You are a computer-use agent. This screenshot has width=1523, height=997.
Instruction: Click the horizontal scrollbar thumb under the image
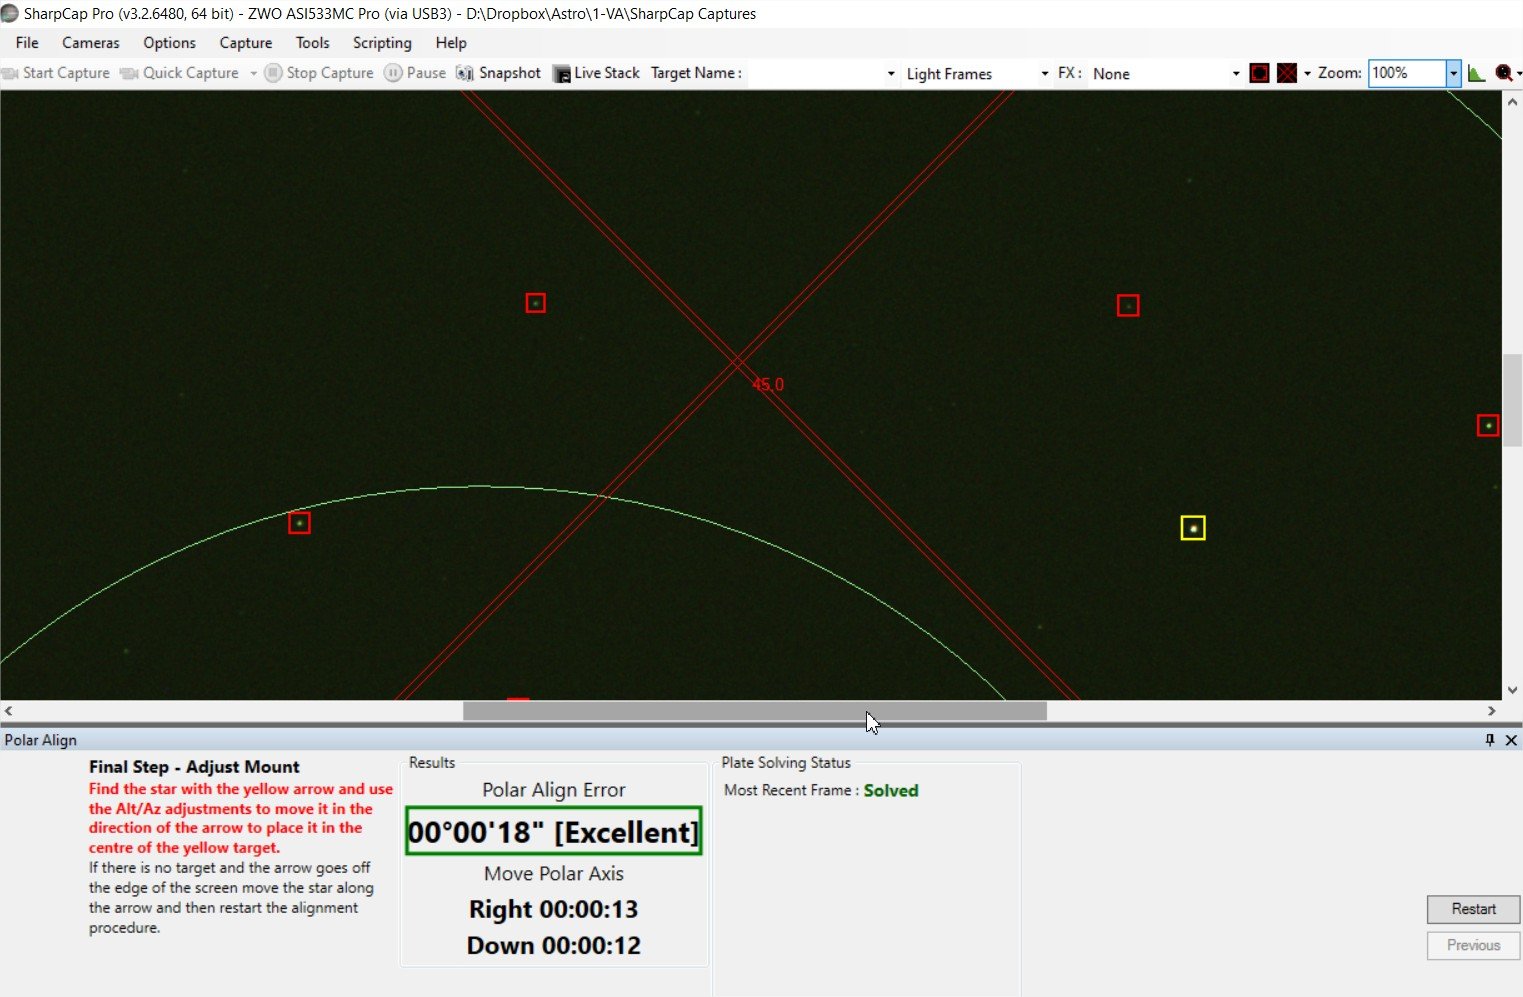[755, 711]
